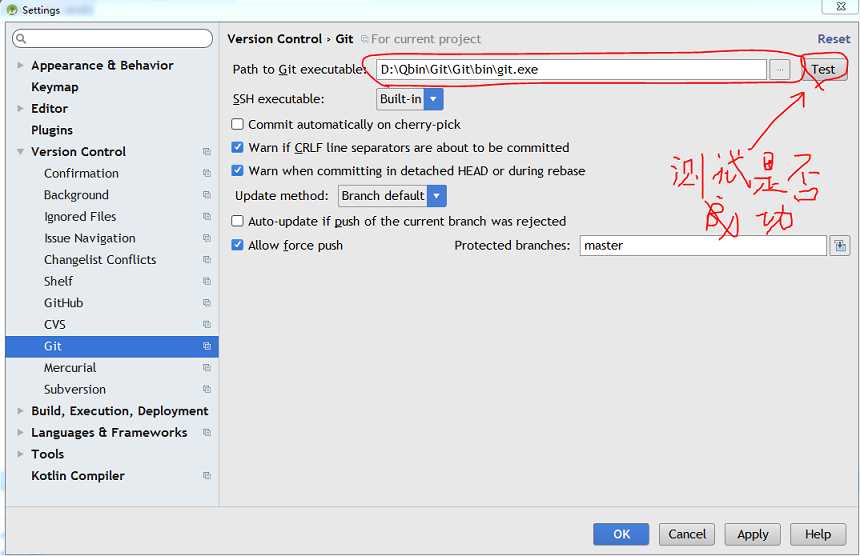Viewport: 860px width, 556px height.
Task: Expand Appearance & Behavior section
Action: point(20,65)
